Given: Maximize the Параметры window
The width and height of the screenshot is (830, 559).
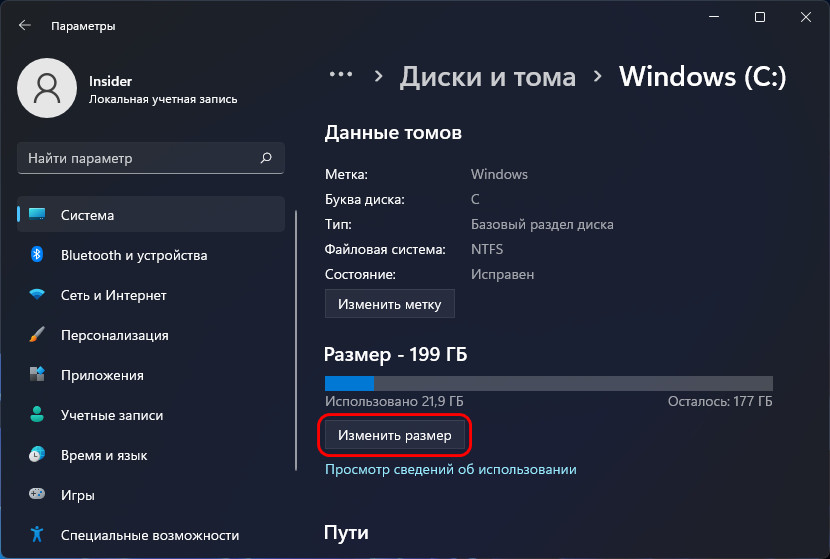Looking at the screenshot, I should pyautogui.click(x=760, y=17).
